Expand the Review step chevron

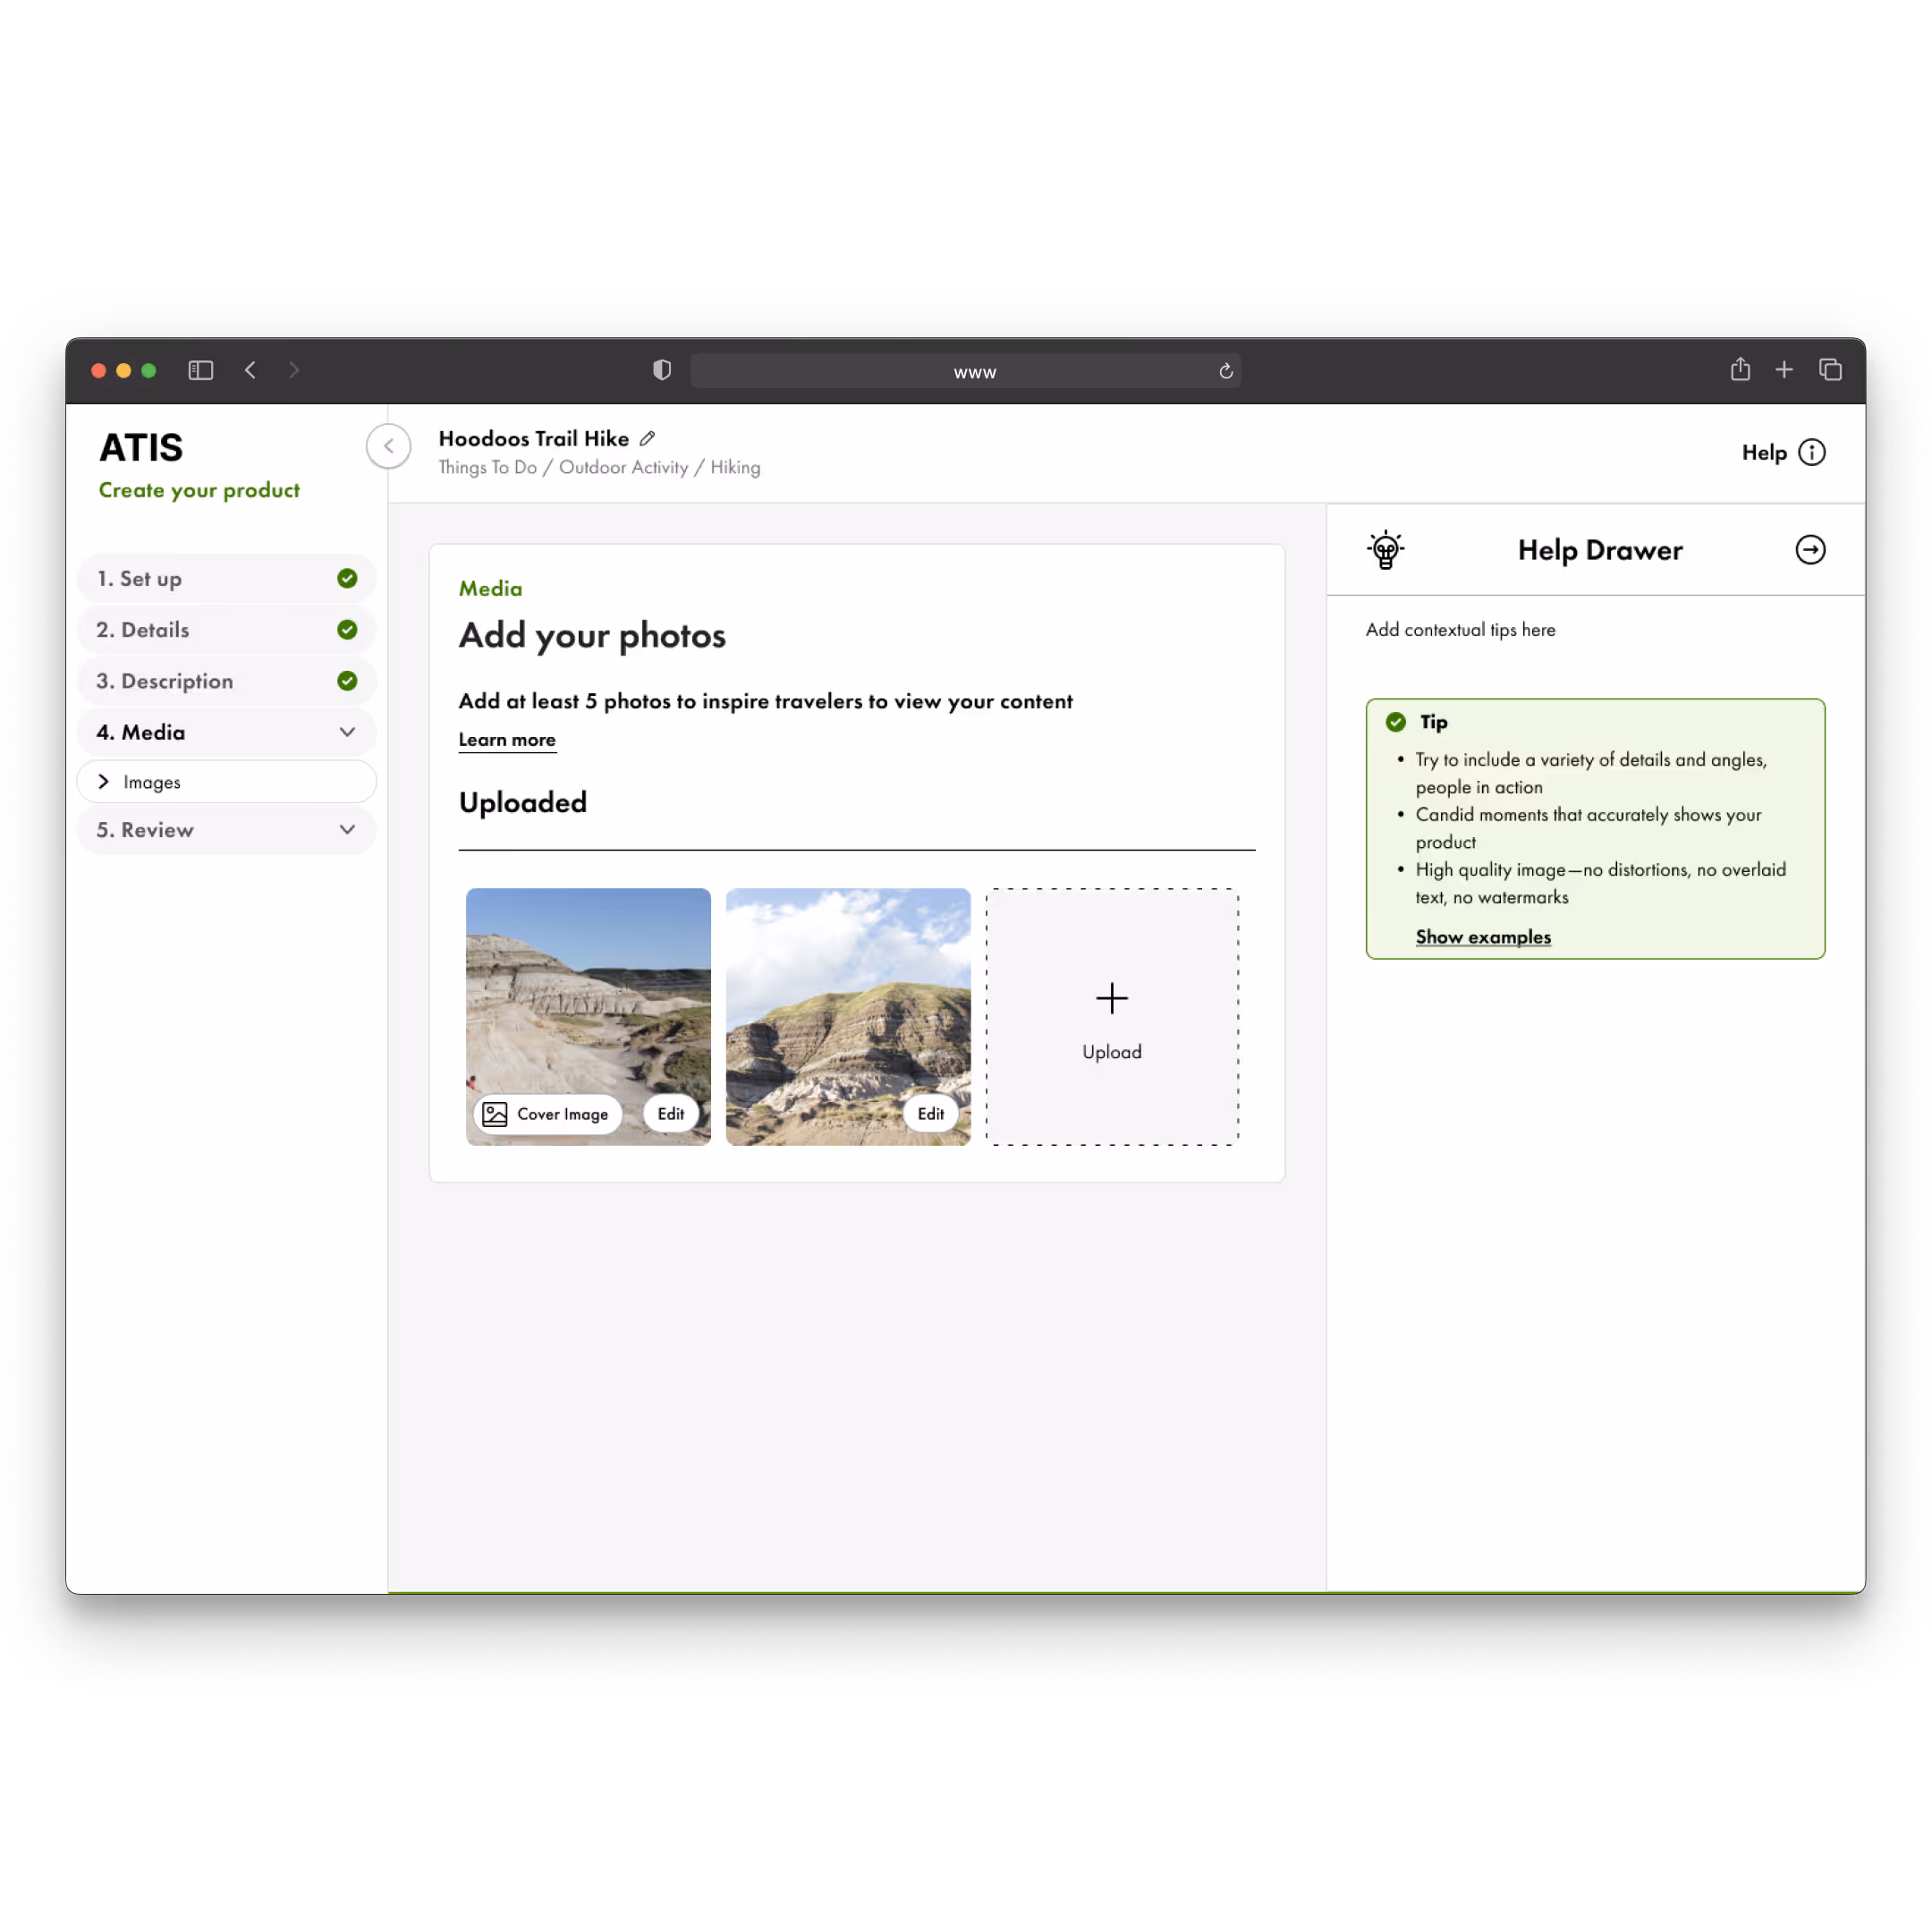point(347,830)
